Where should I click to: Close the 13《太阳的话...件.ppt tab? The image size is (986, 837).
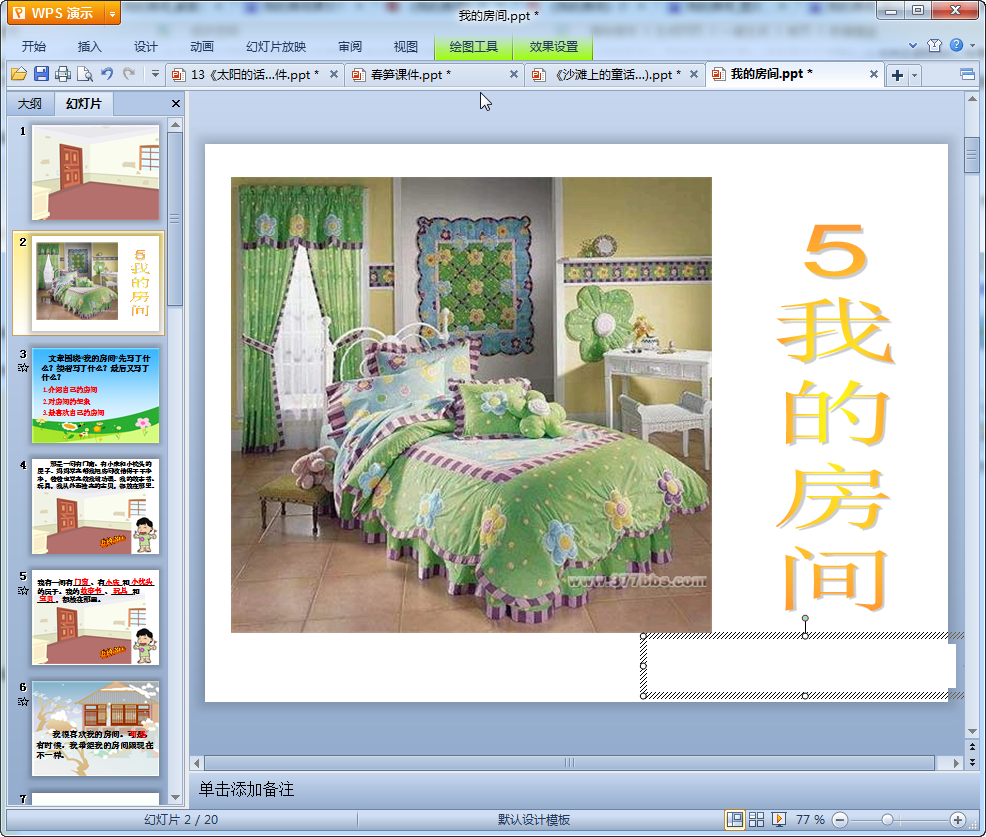pos(334,74)
